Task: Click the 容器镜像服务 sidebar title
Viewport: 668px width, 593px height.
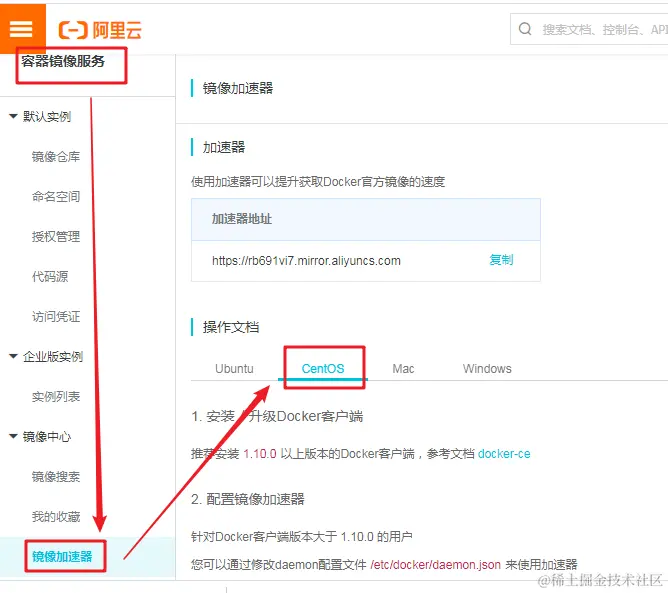Action: (63, 61)
